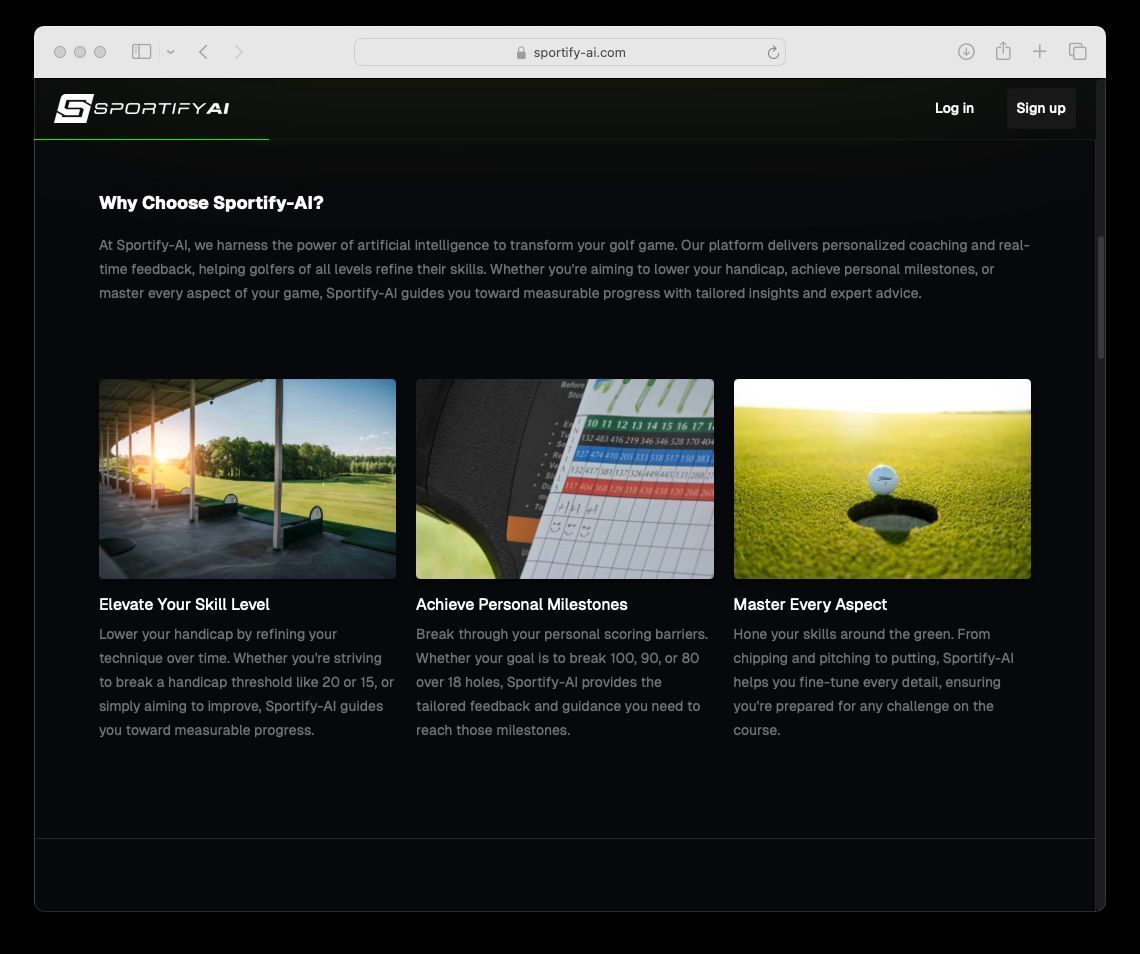The width and height of the screenshot is (1140, 954).
Task: Click the Master Every Aspect heading
Action: pyautogui.click(x=810, y=604)
